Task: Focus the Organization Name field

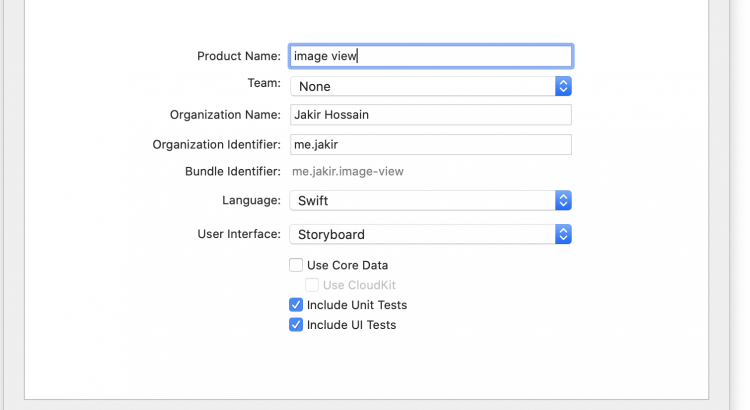Action: 430,114
